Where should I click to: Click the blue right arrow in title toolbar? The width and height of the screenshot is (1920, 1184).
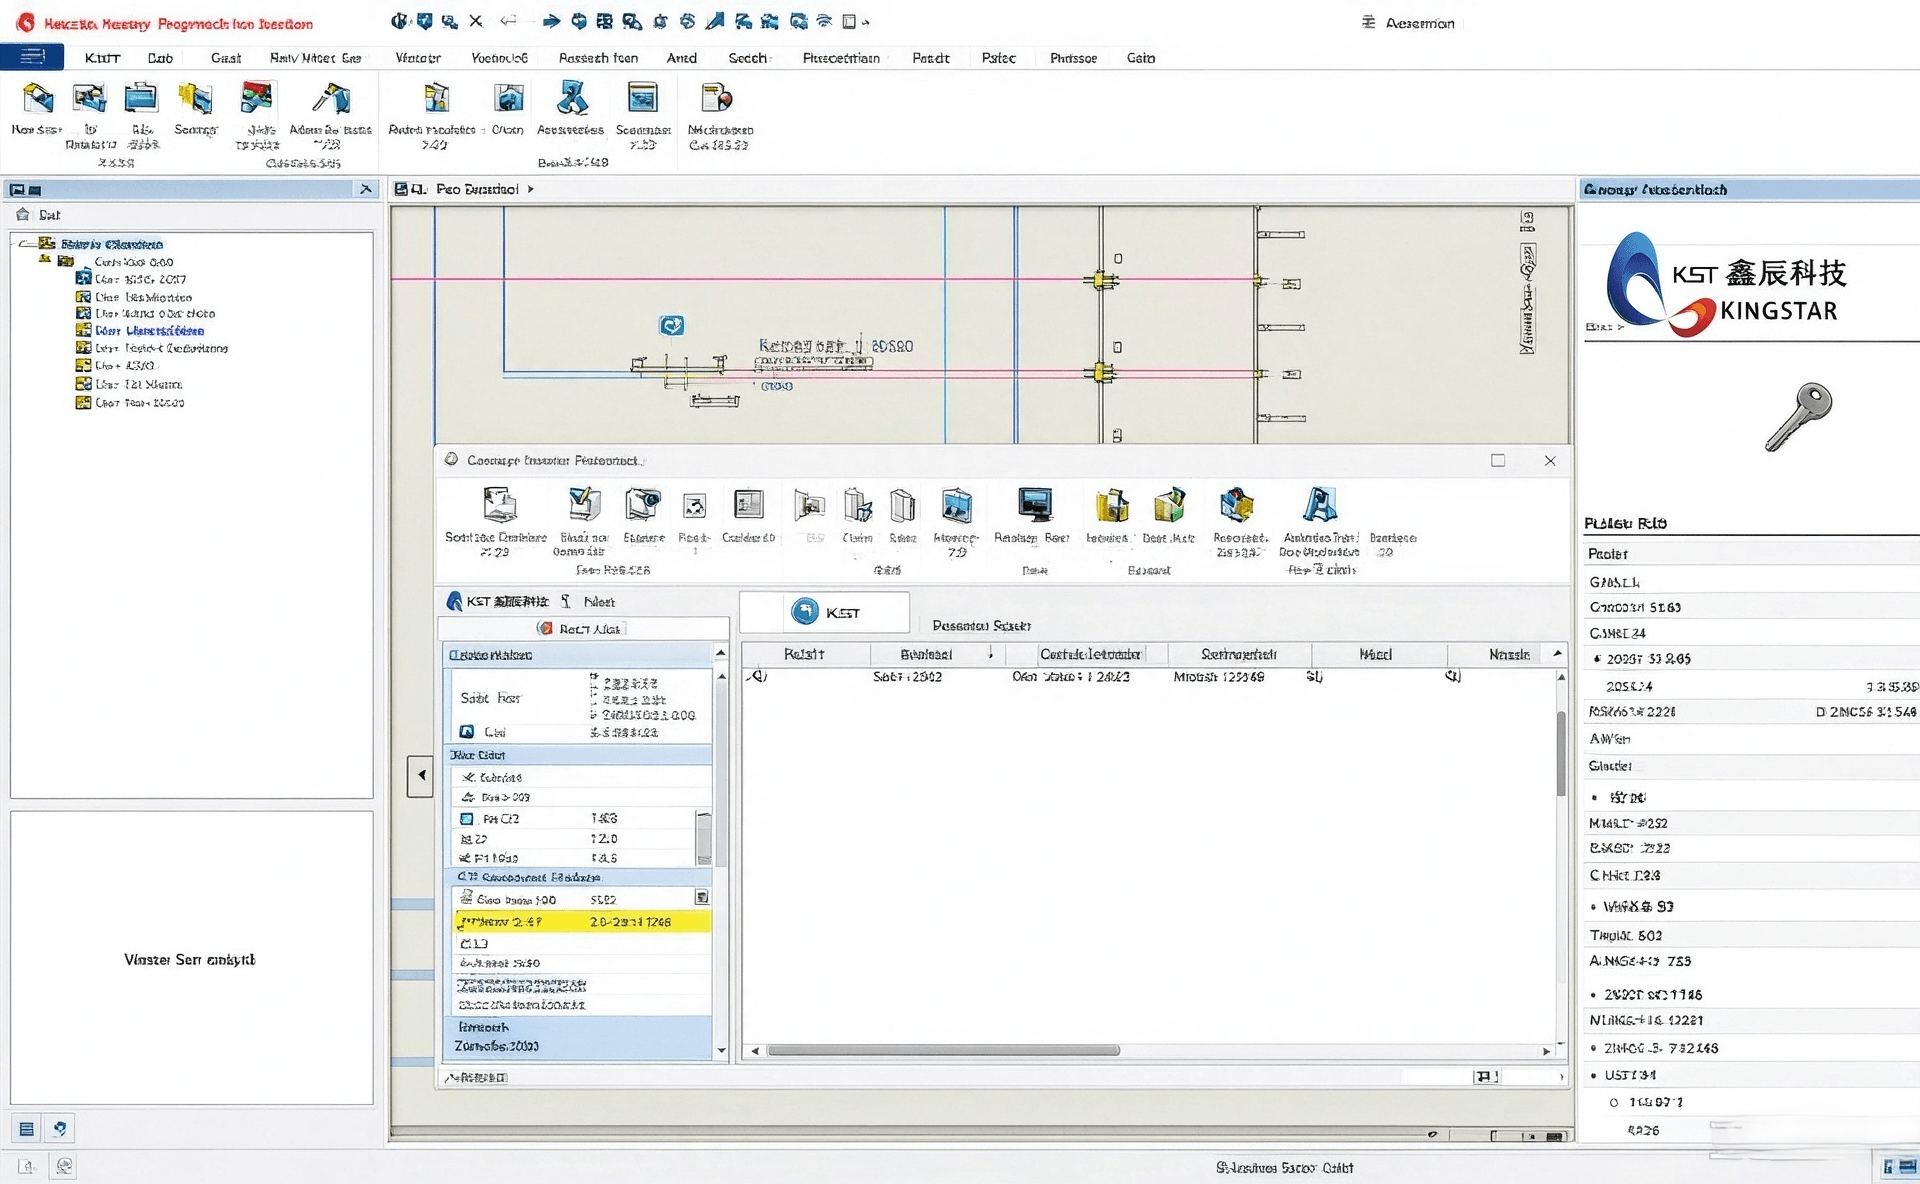pyautogui.click(x=551, y=21)
